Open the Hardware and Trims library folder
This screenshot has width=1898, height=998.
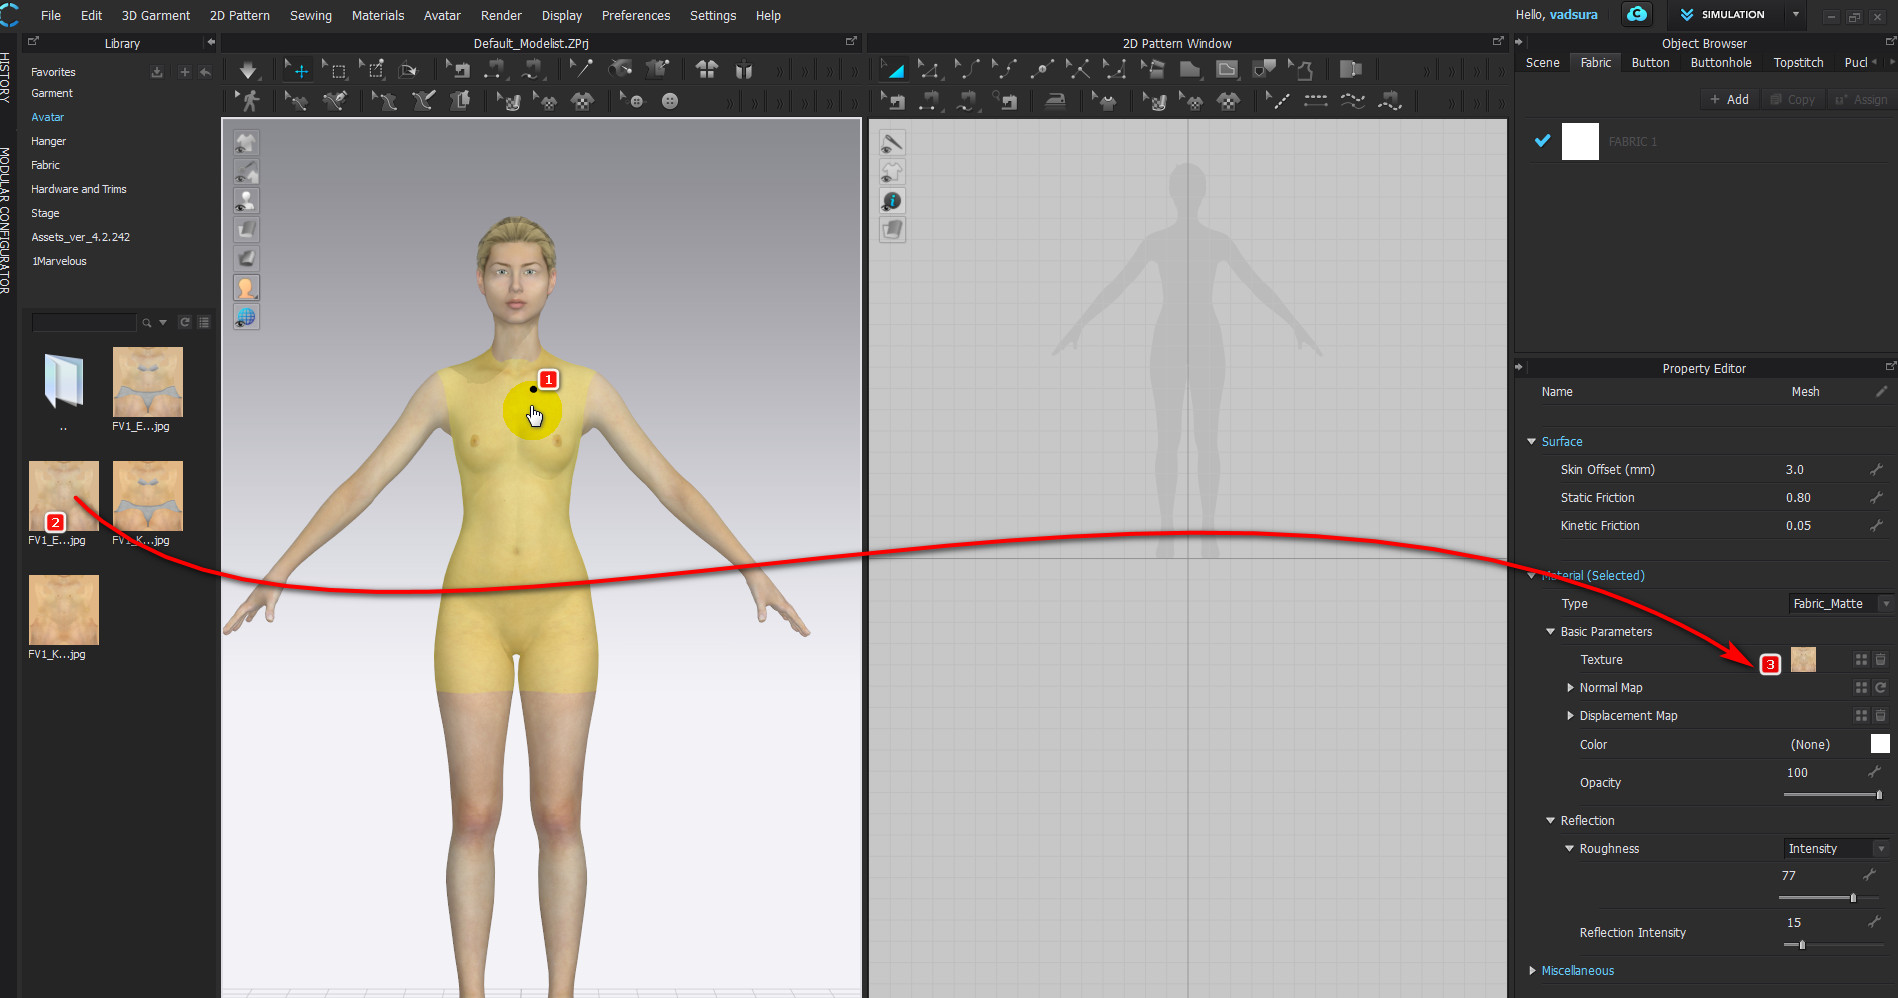79,189
